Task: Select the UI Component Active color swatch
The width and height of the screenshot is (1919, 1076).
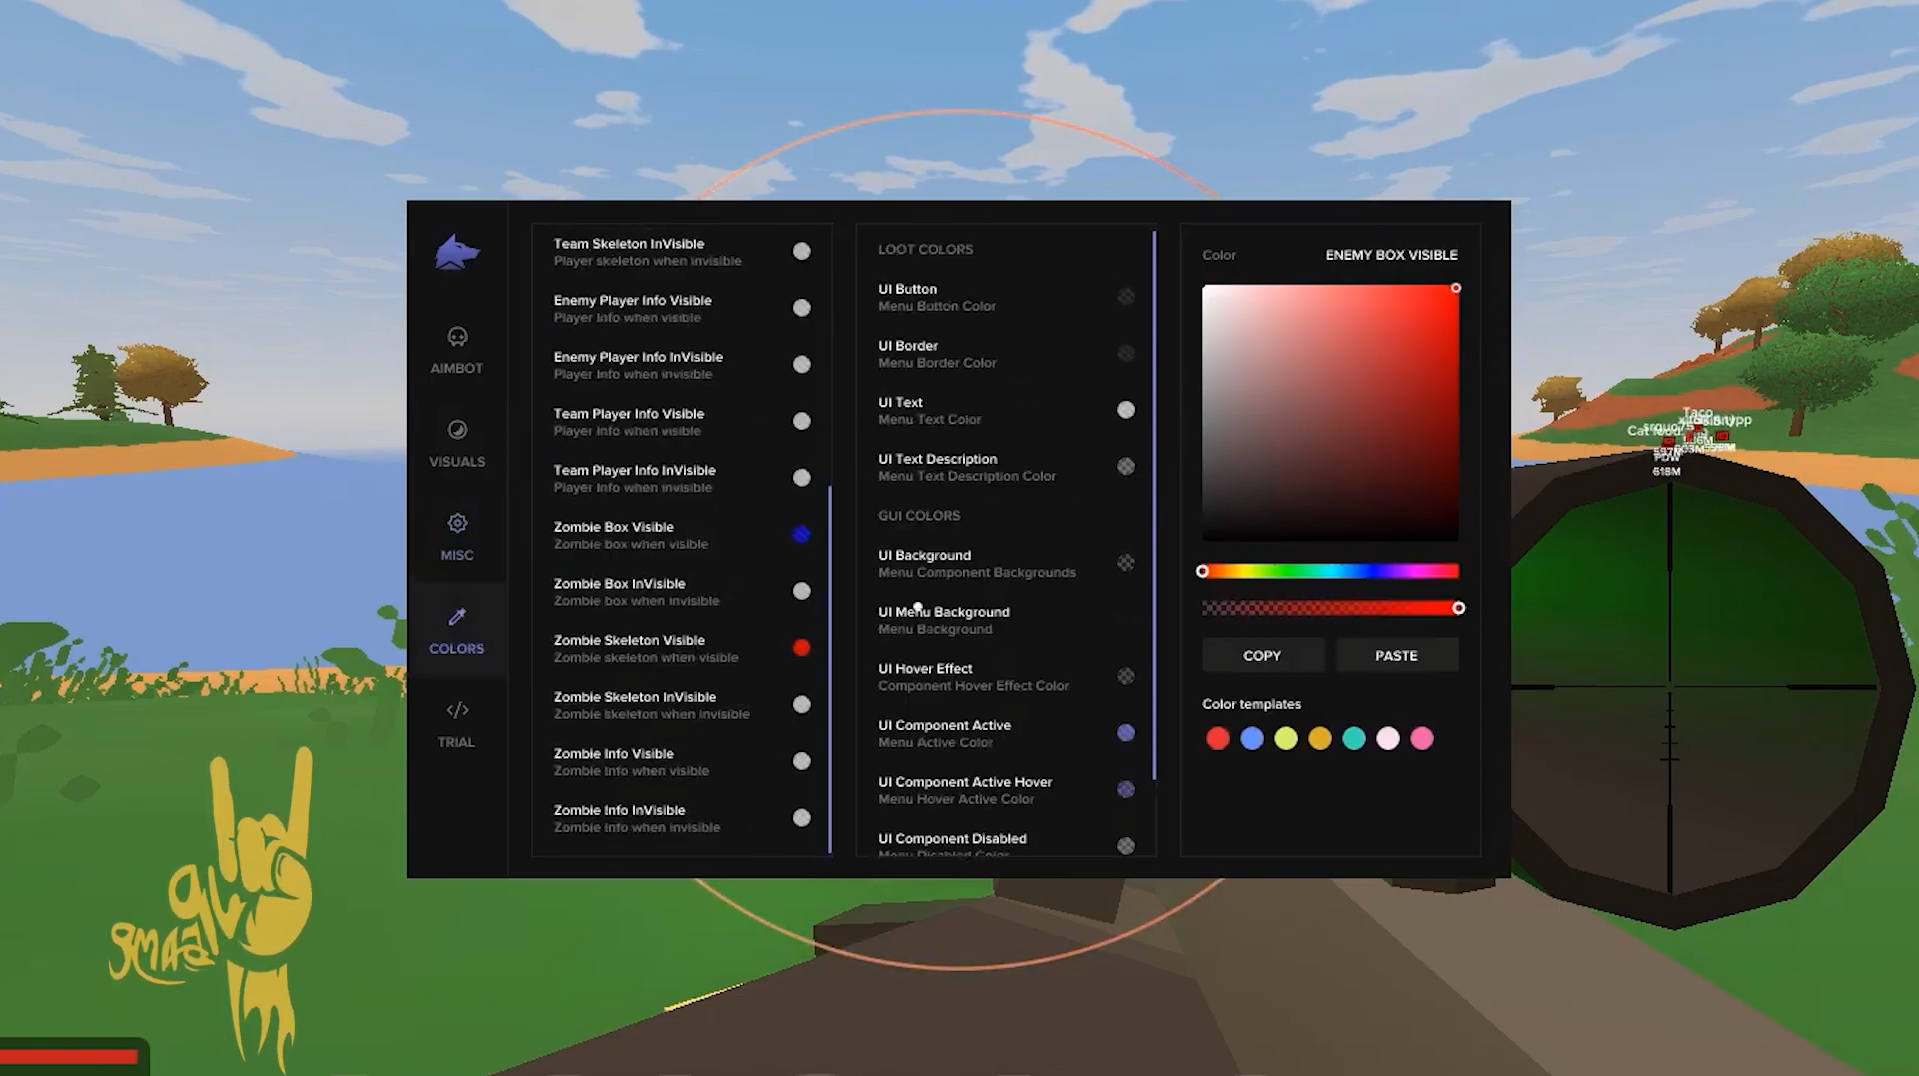Action: tap(1125, 733)
